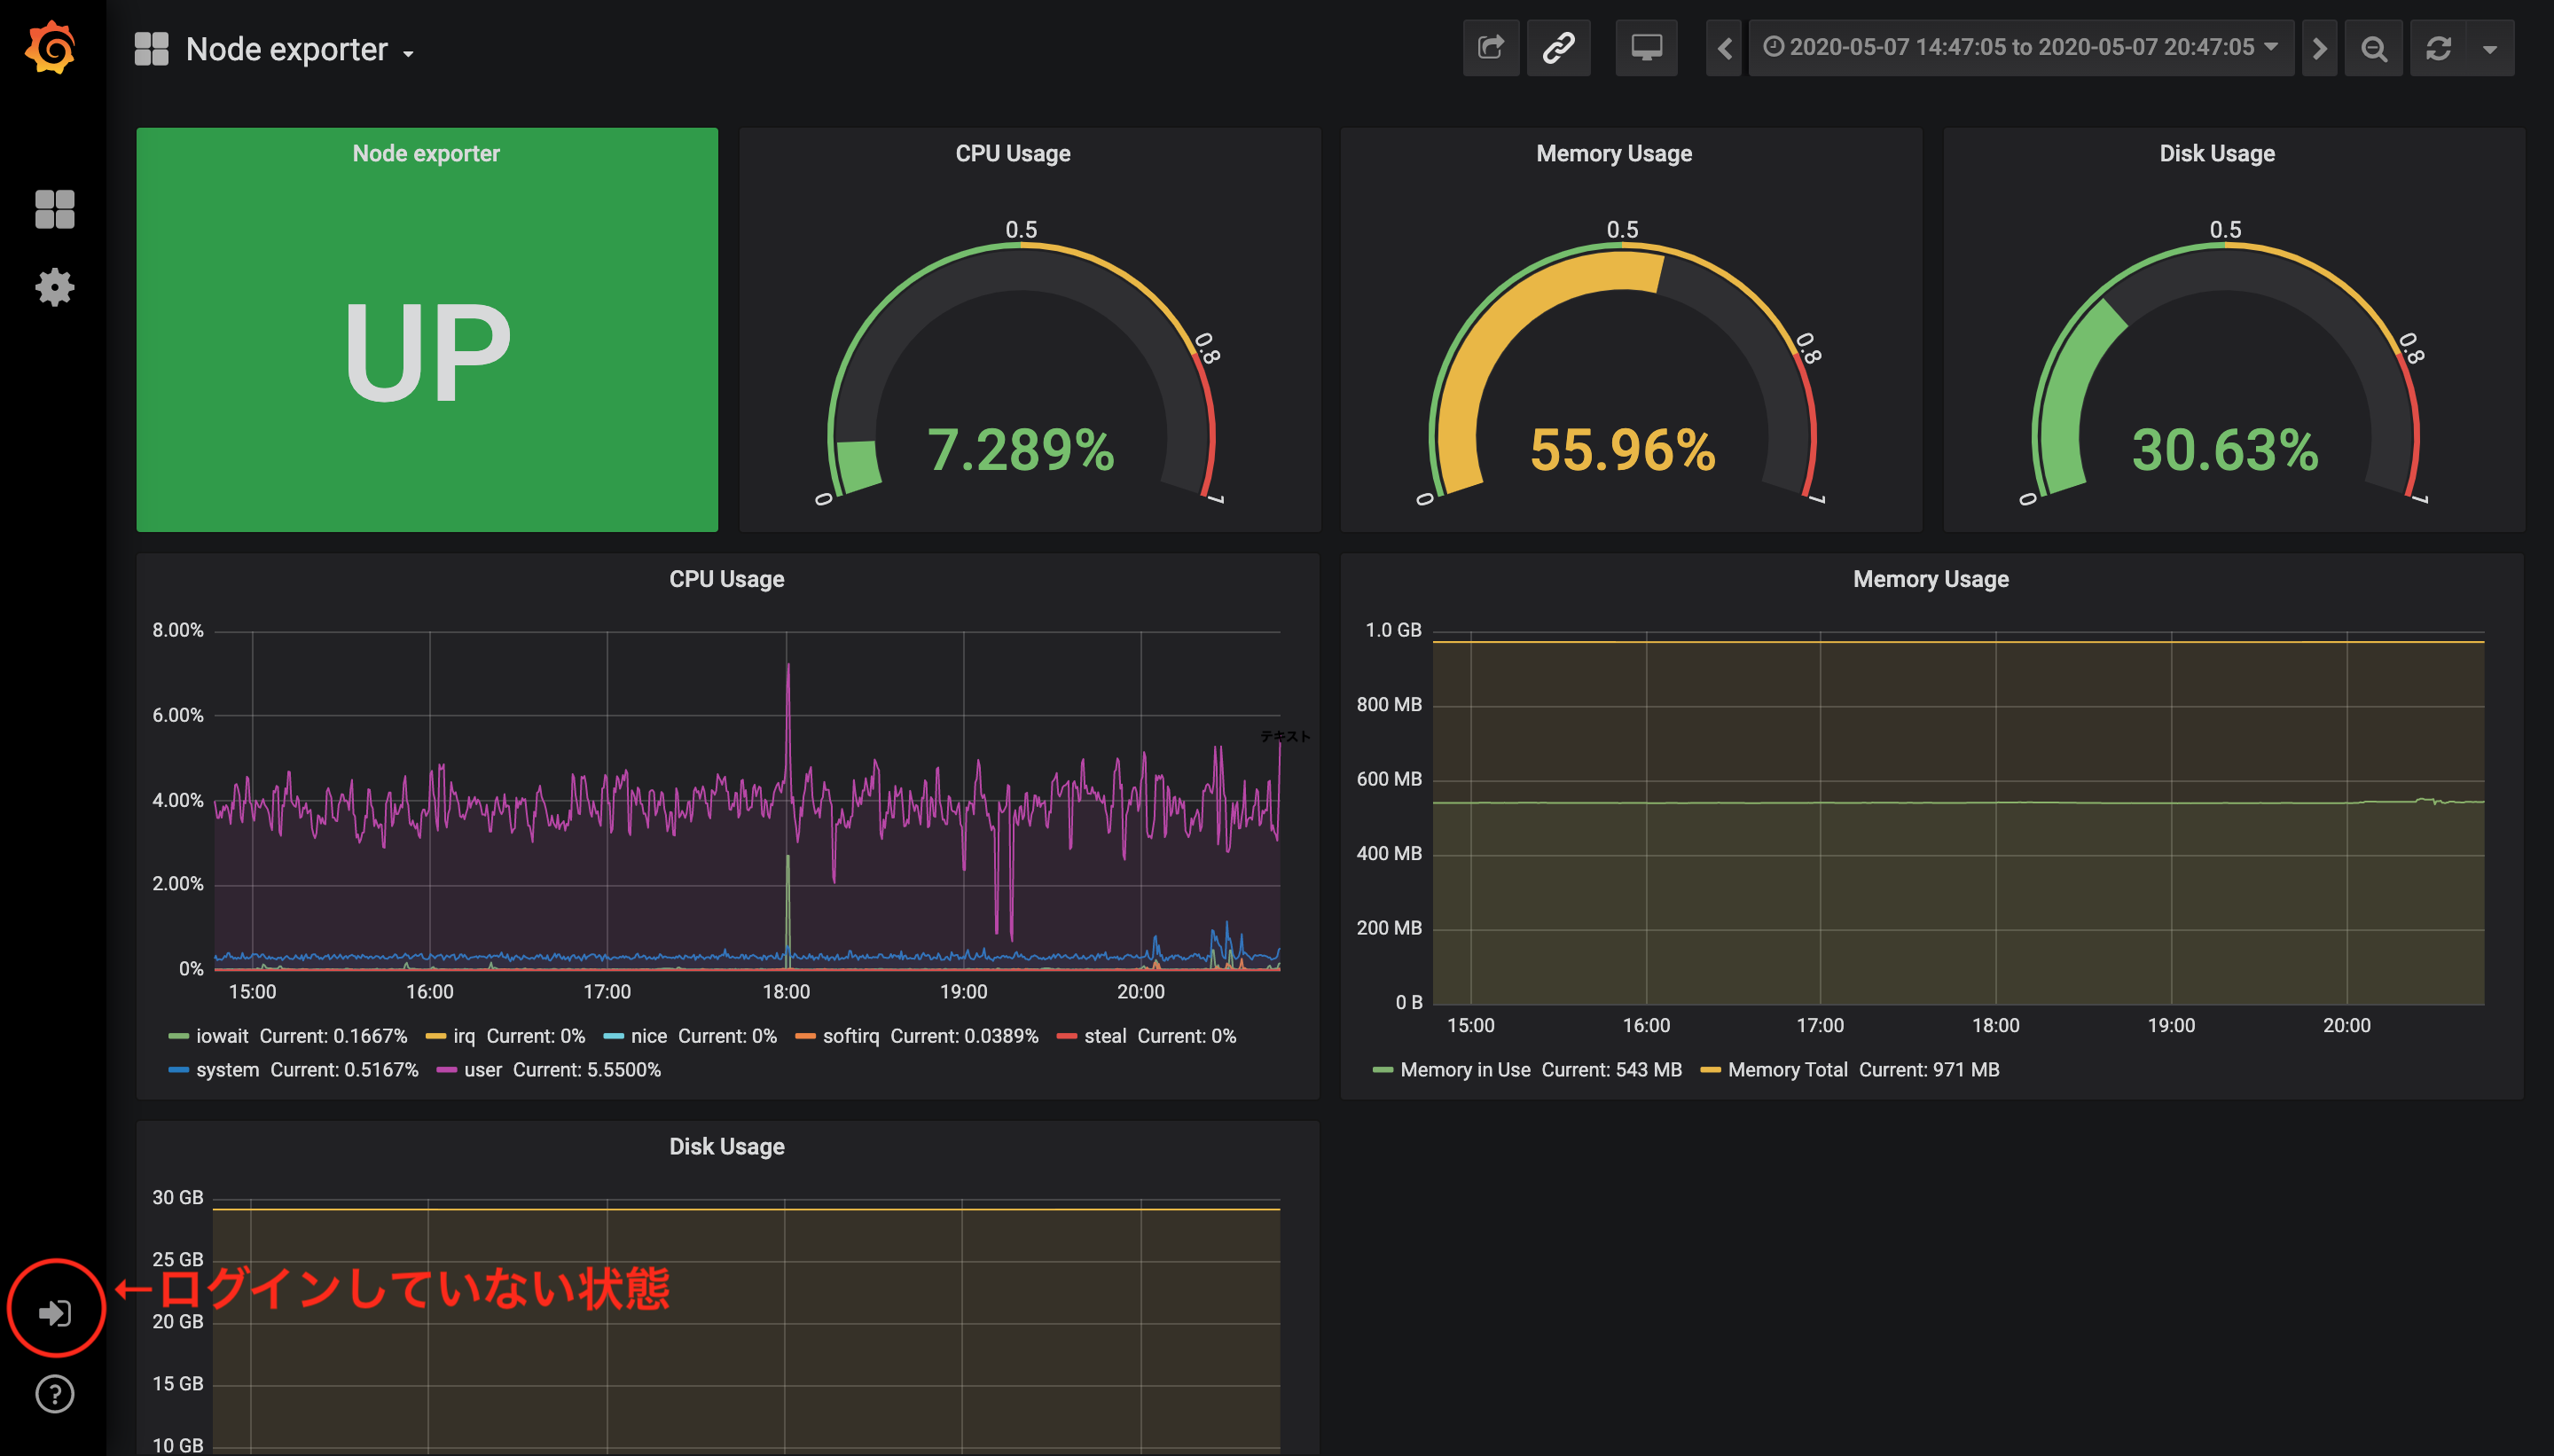Toggle the Memory Total series
The image size is (2554, 1456).
coord(1787,1070)
